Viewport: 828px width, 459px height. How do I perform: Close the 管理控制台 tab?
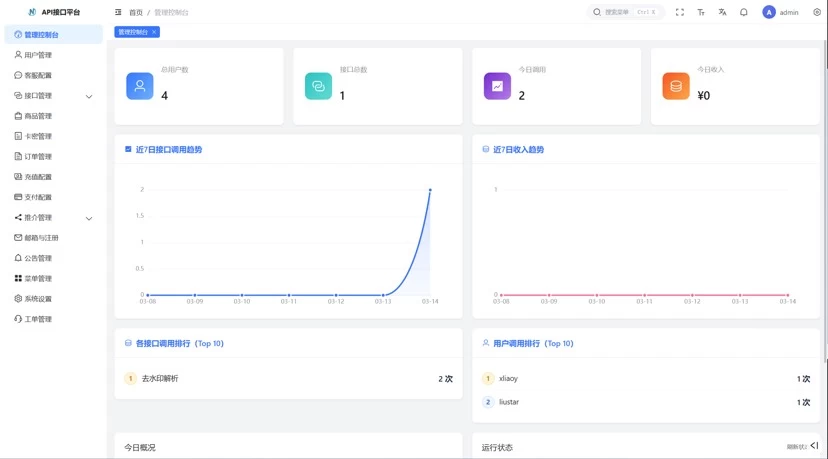click(153, 32)
